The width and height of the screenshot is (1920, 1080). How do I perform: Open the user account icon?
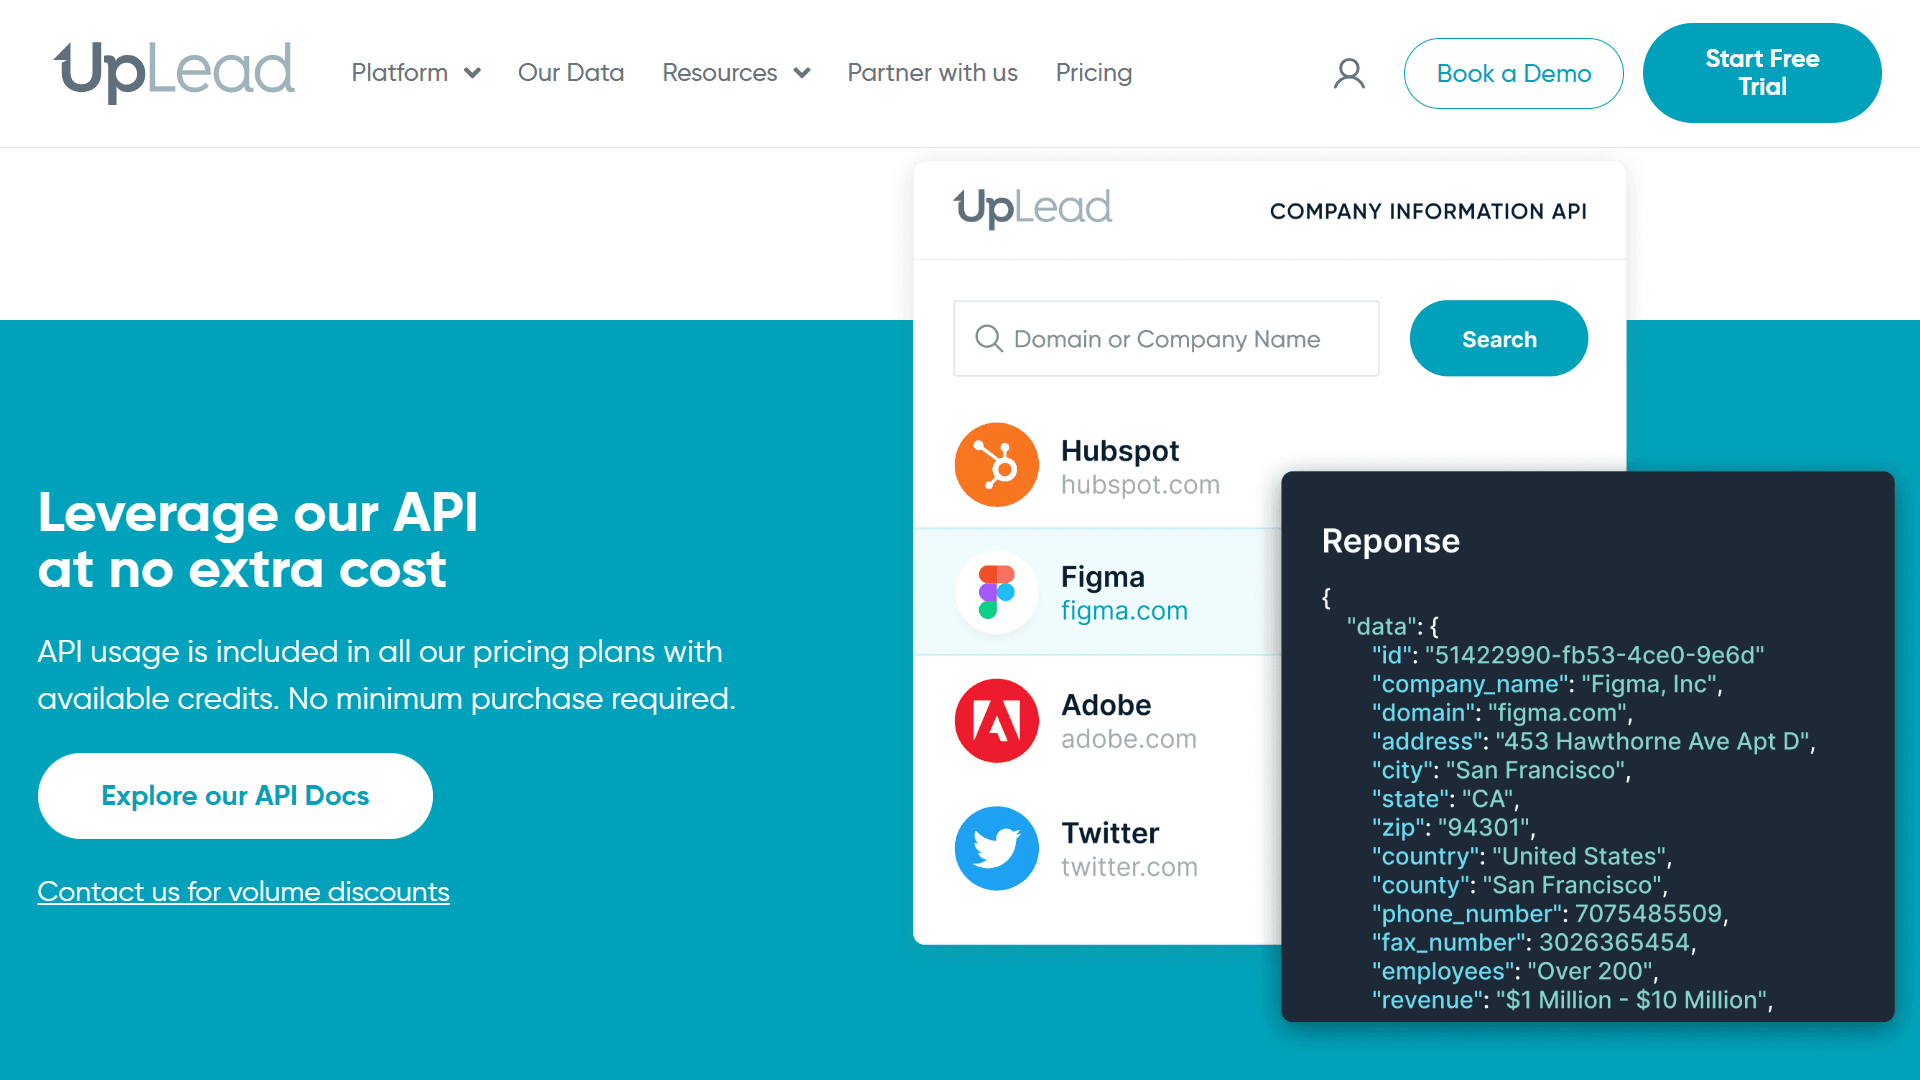tap(1349, 73)
